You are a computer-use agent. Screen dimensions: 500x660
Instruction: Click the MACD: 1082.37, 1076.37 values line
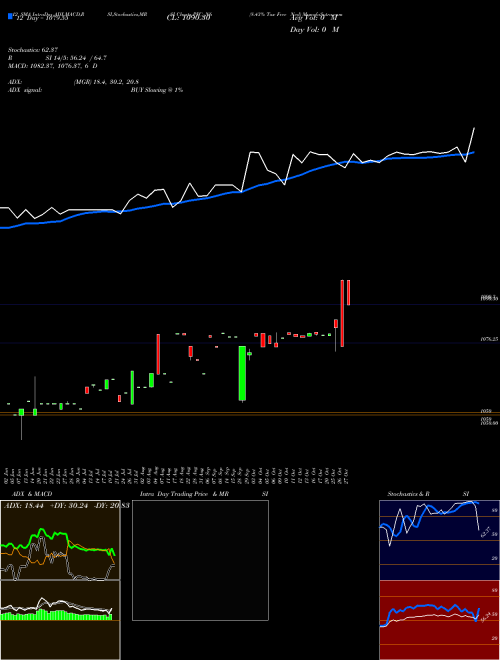coord(53,66)
